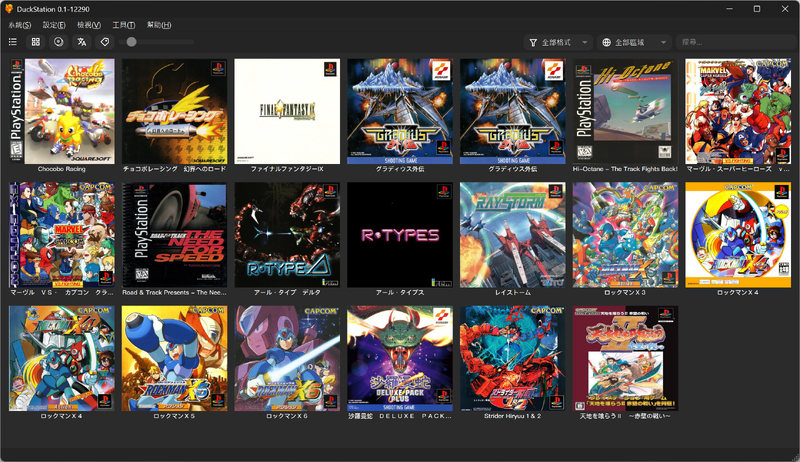Open the 檢視(V) menu

pyautogui.click(x=89, y=25)
